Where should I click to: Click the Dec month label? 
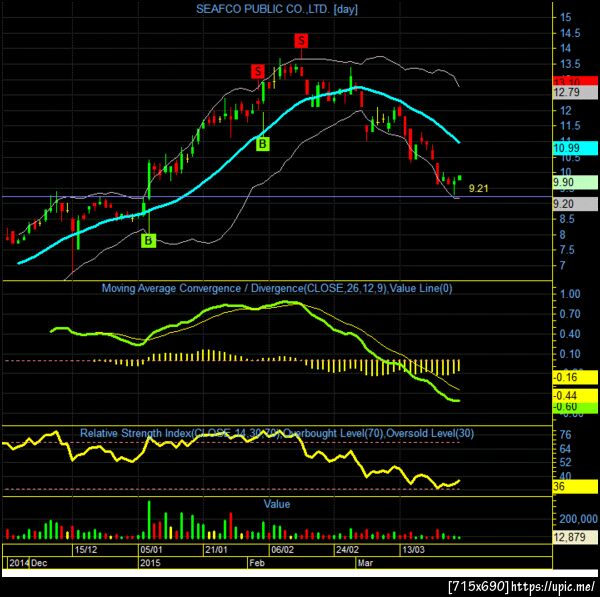tap(39, 563)
